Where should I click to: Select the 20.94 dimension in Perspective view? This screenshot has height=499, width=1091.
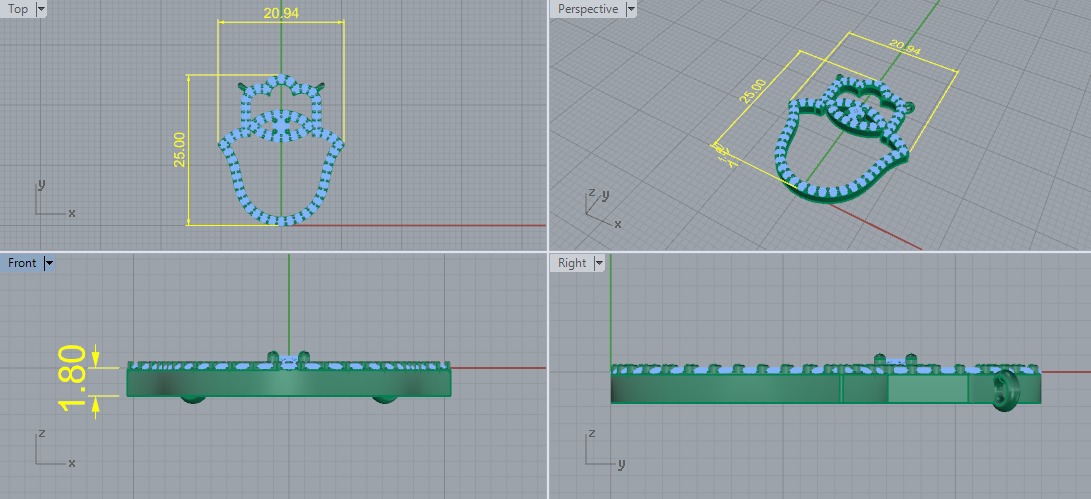(x=905, y=47)
